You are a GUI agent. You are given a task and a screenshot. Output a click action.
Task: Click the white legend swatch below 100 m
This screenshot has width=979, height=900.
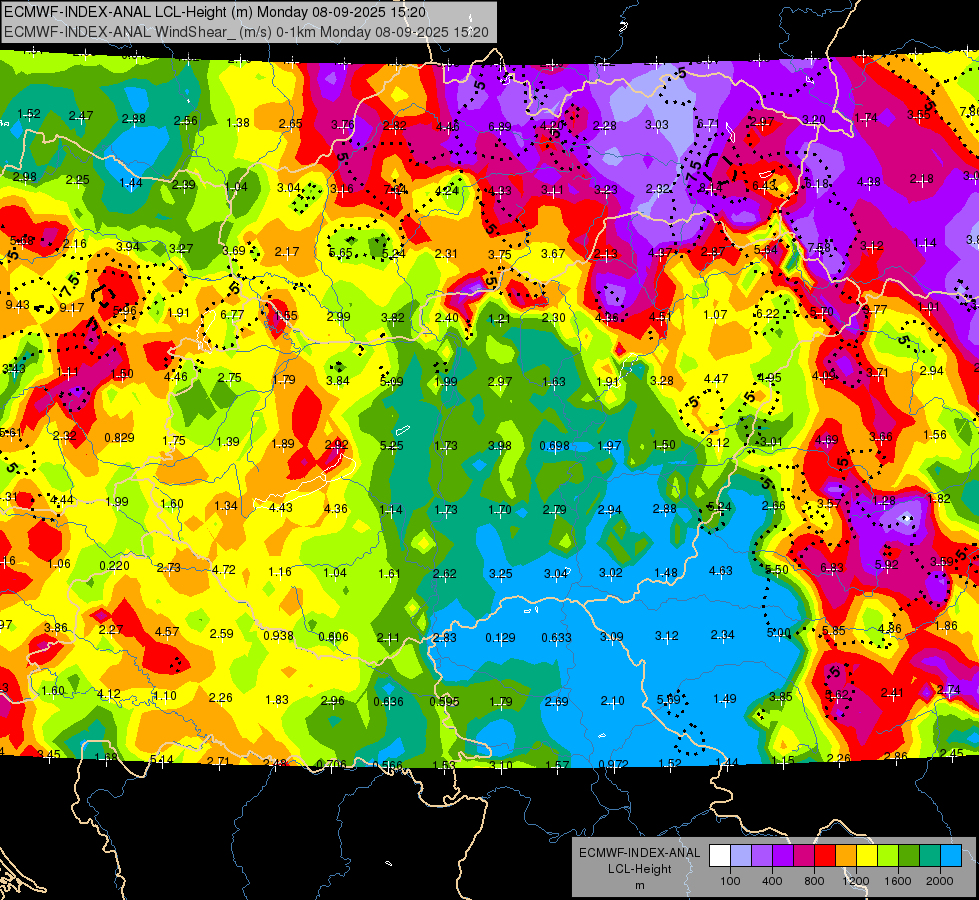(720, 855)
